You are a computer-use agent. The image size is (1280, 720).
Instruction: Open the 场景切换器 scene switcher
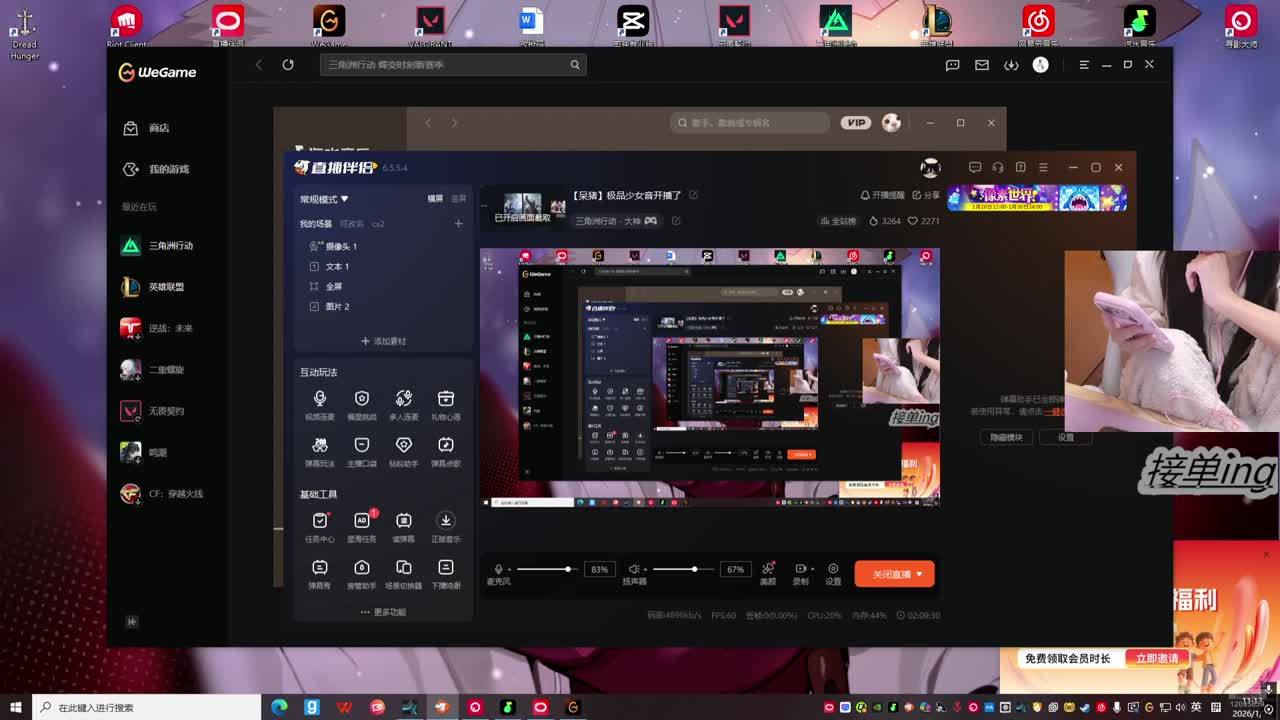tap(404, 568)
